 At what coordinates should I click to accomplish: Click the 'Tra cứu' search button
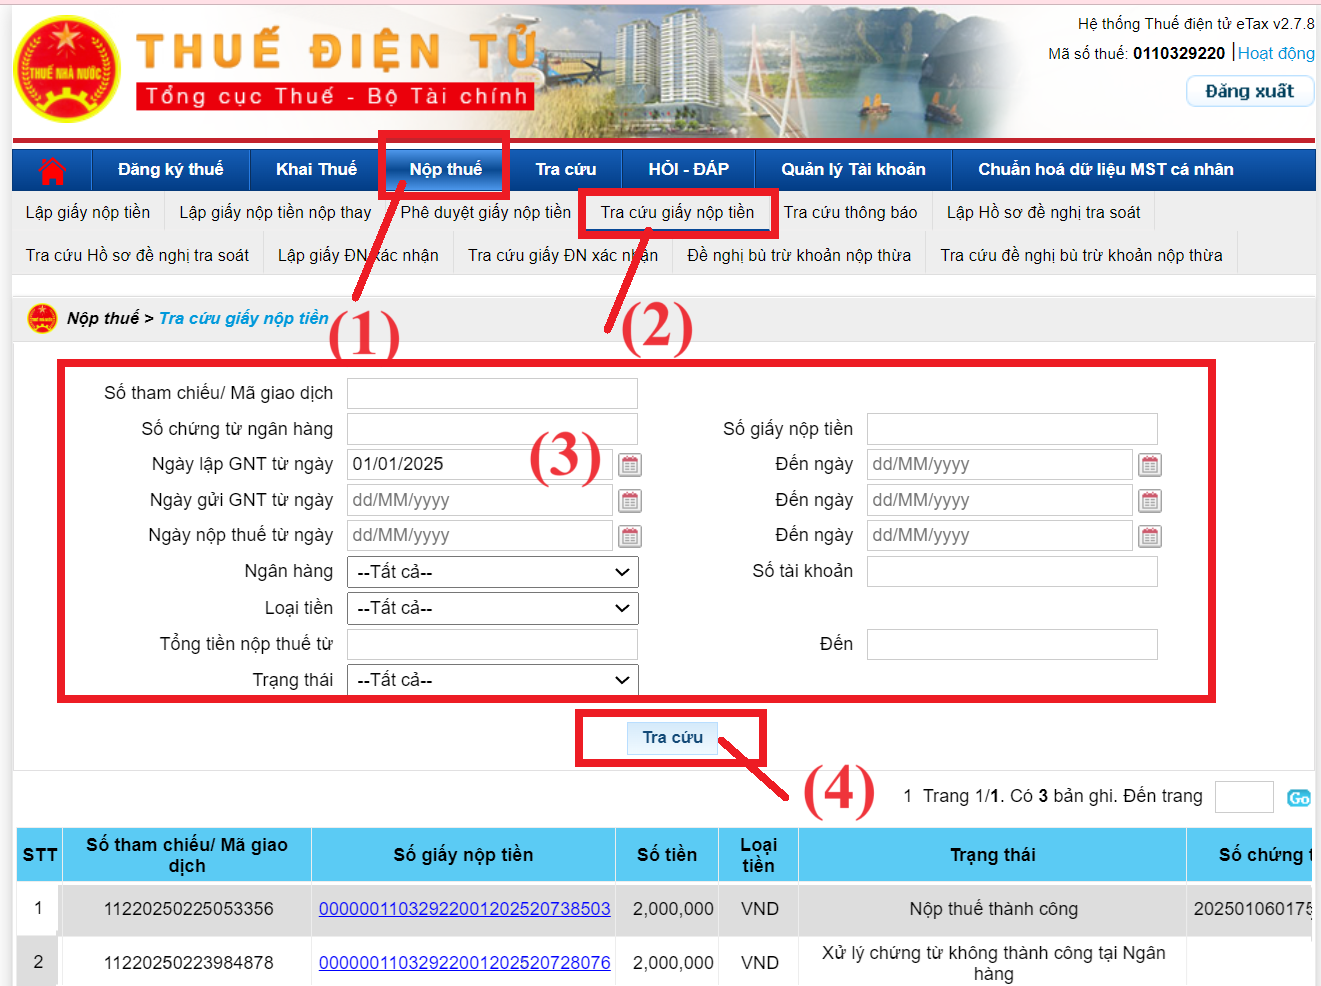tap(672, 738)
